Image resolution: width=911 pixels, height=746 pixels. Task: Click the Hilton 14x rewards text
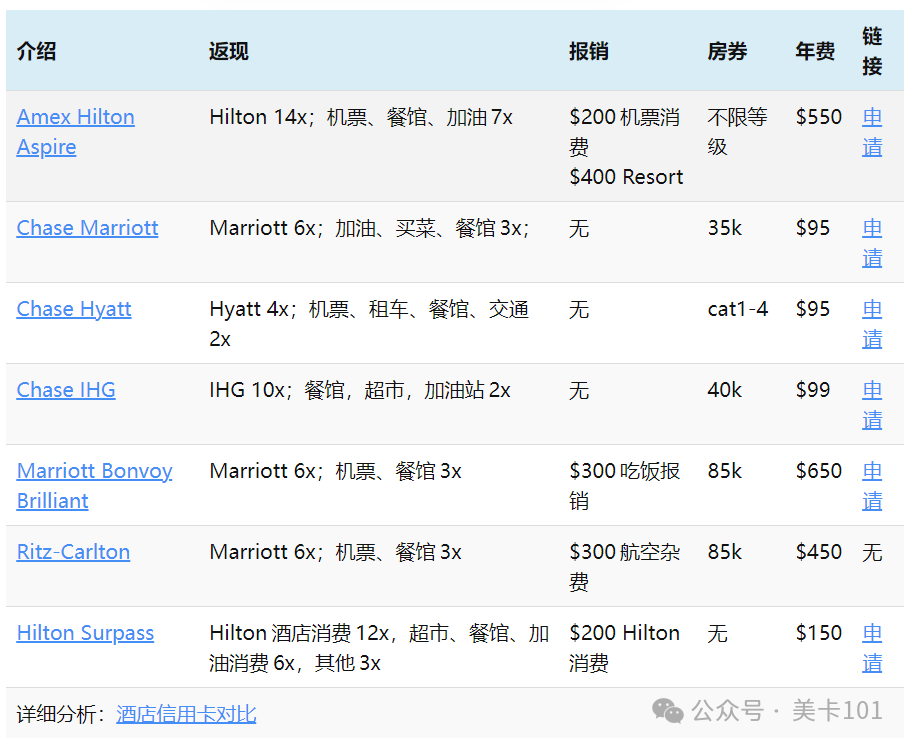click(361, 117)
